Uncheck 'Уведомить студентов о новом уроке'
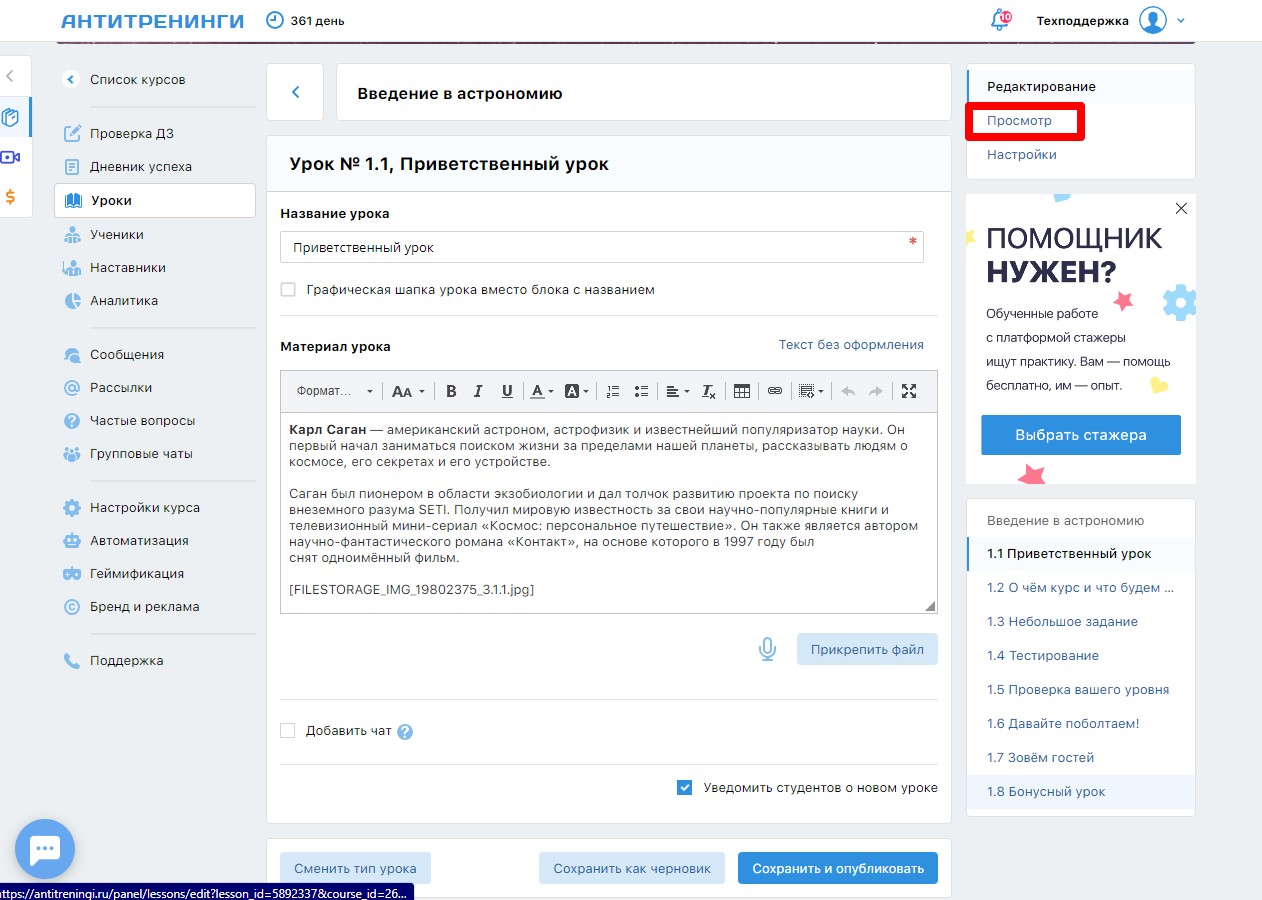Image resolution: width=1262 pixels, height=900 pixels. [684, 788]
